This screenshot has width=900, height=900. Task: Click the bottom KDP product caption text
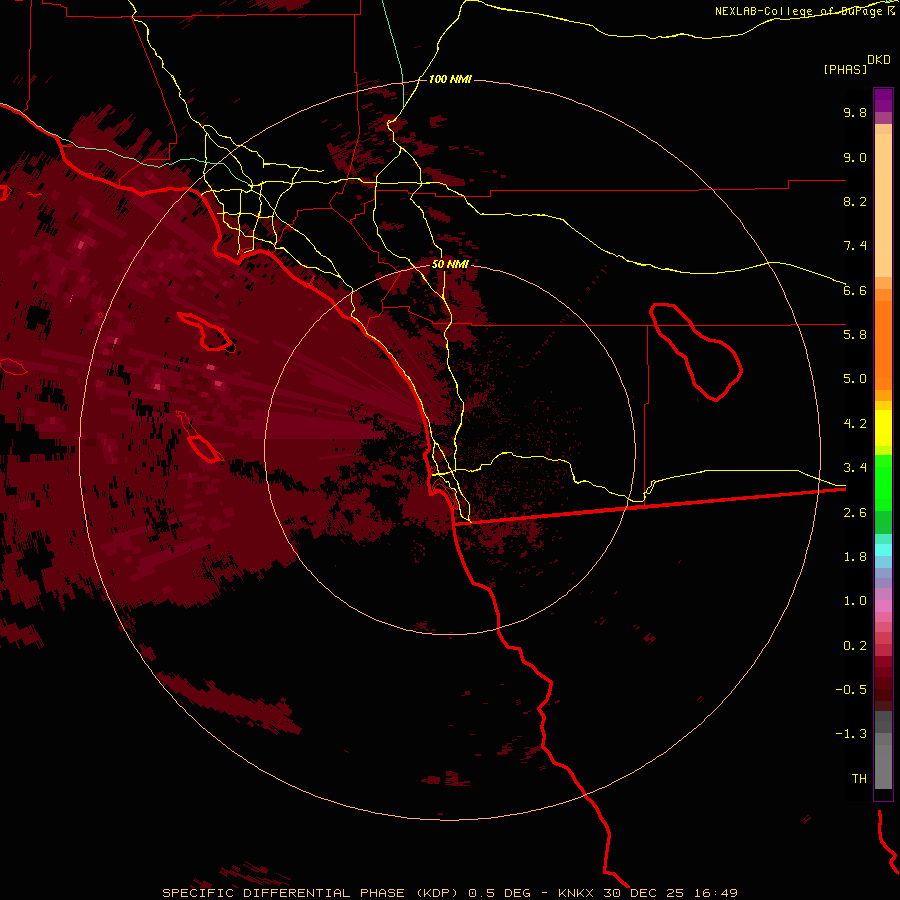pos(449,893)
